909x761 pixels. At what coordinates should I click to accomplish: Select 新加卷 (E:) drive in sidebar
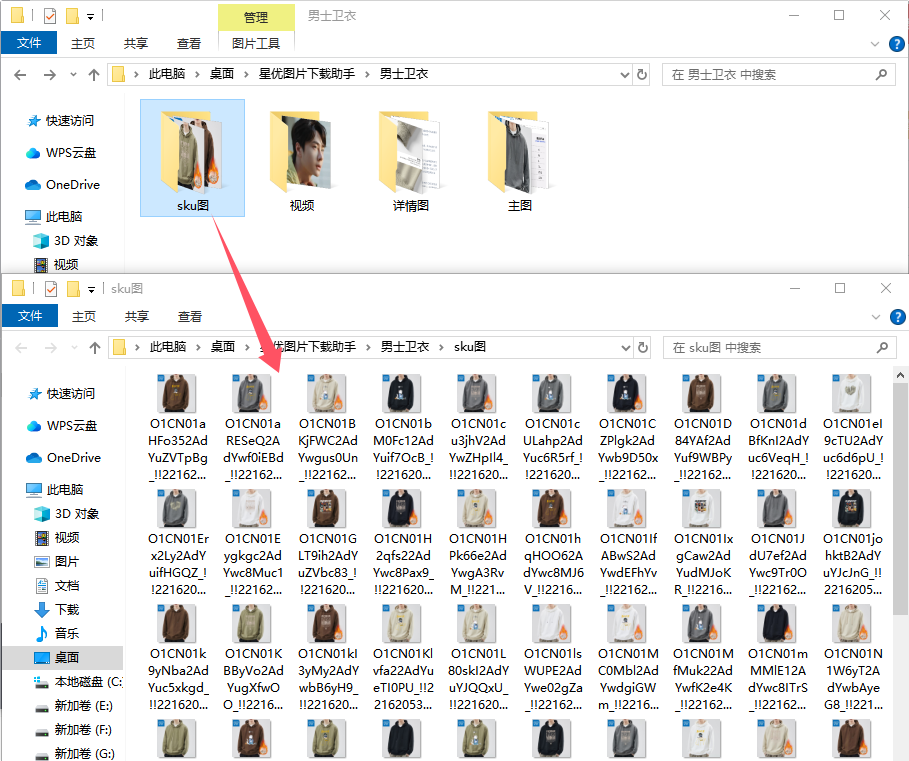[74, 706]
